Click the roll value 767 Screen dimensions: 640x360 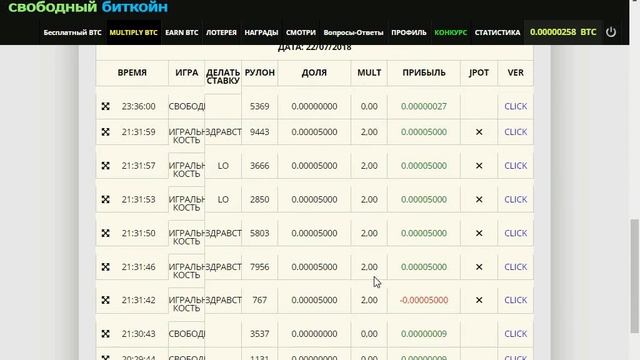coord(260,300)
